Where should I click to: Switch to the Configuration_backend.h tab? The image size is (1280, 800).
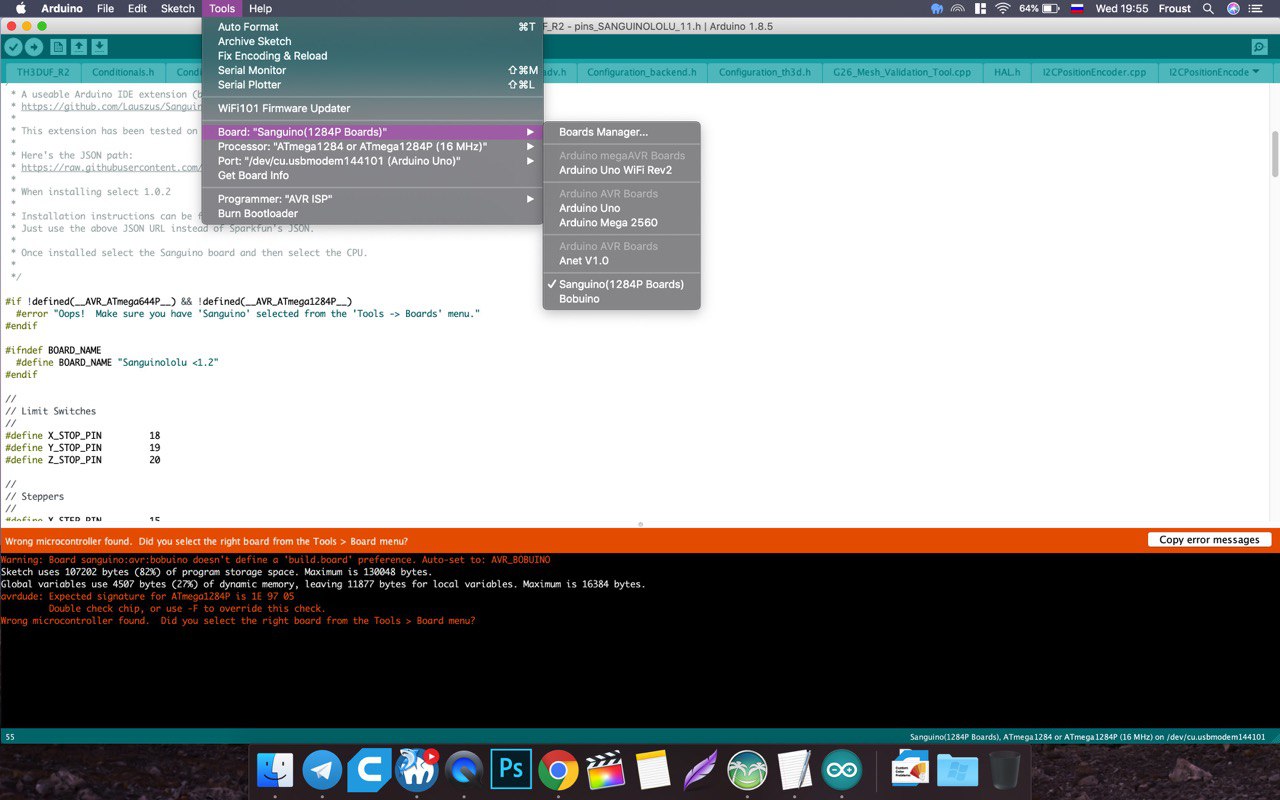point(641,72)
